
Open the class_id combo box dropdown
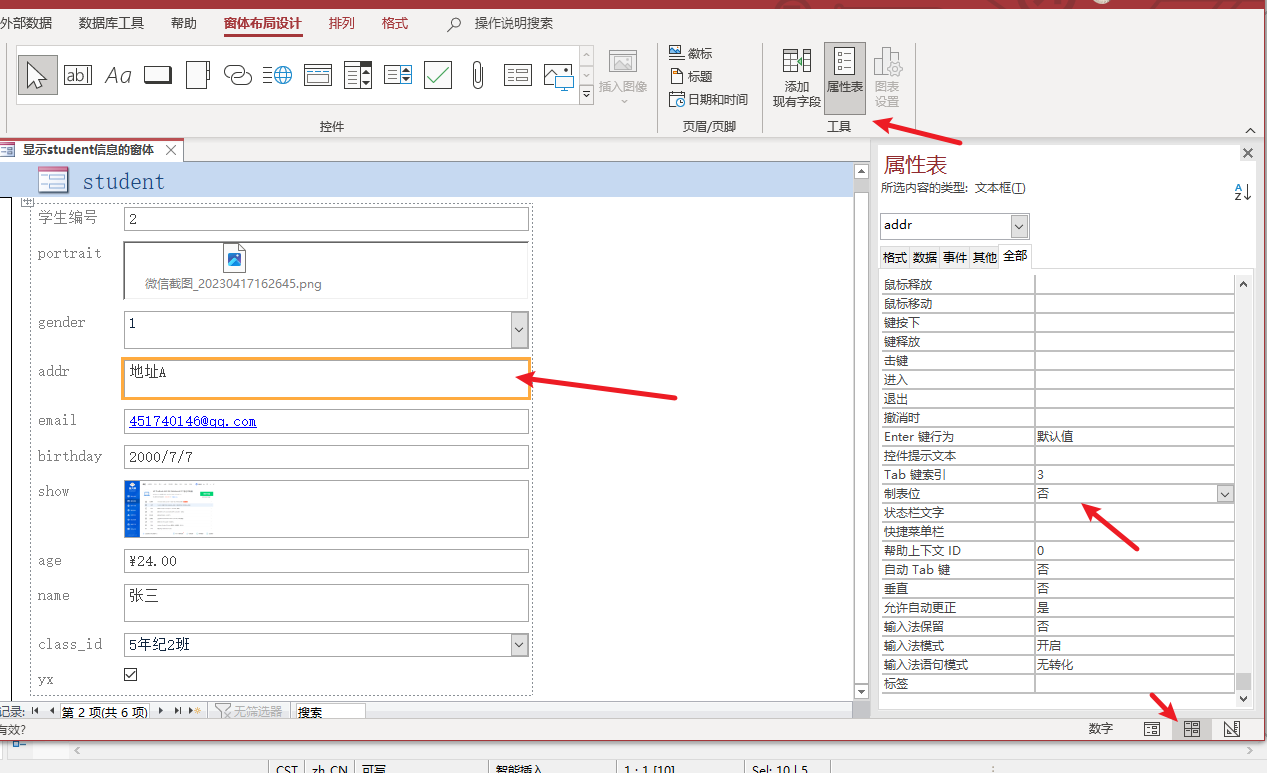(x=519, y=645)
